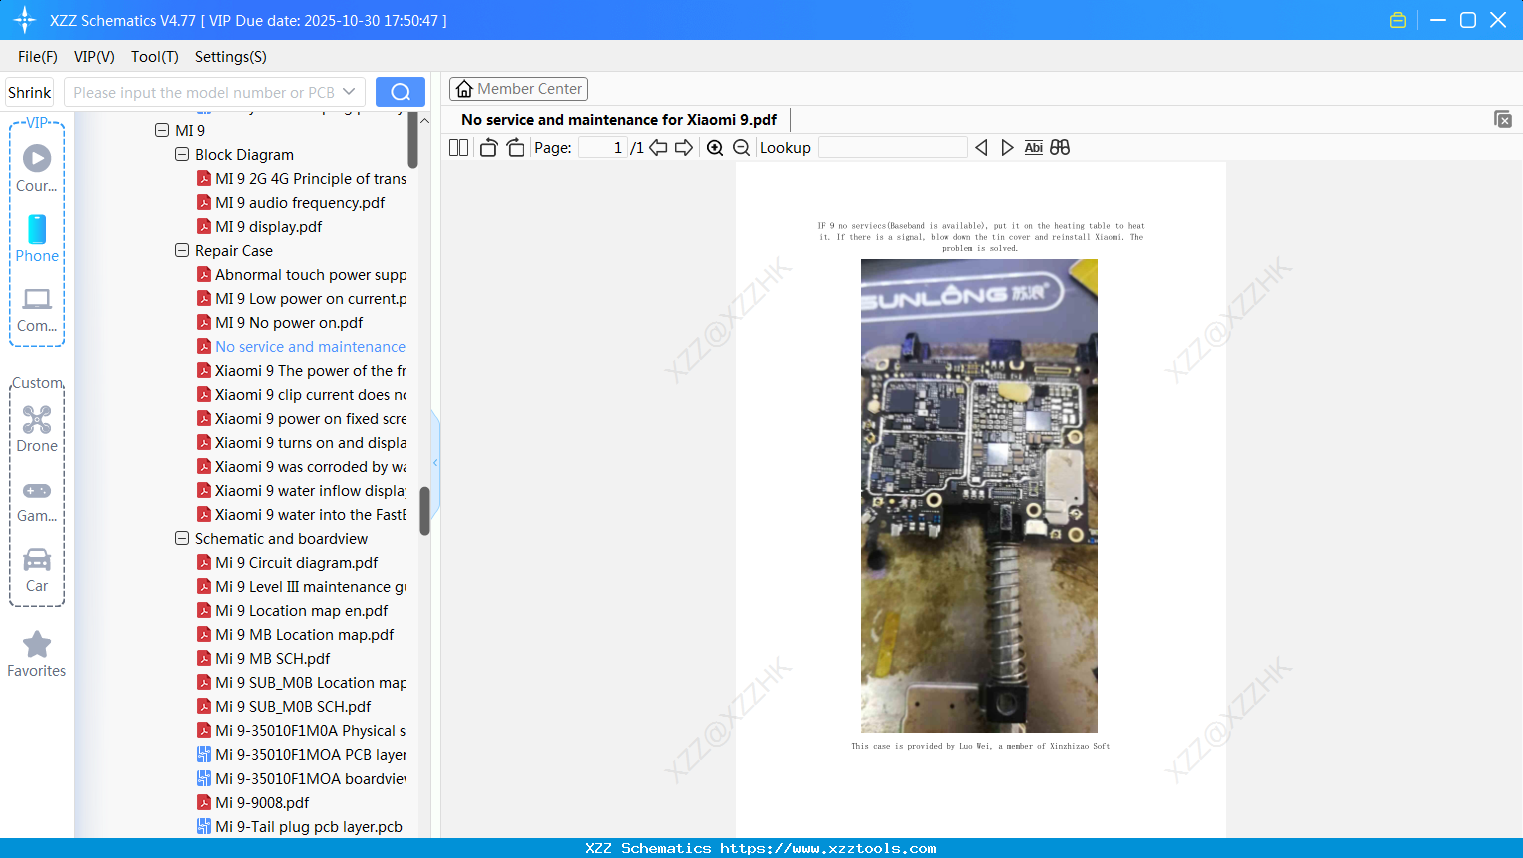Image resolution: width=1523 pixels, height=858 pixels.
Task: Open MI 9 2G 4G Principle file
Action: [311, 179]
